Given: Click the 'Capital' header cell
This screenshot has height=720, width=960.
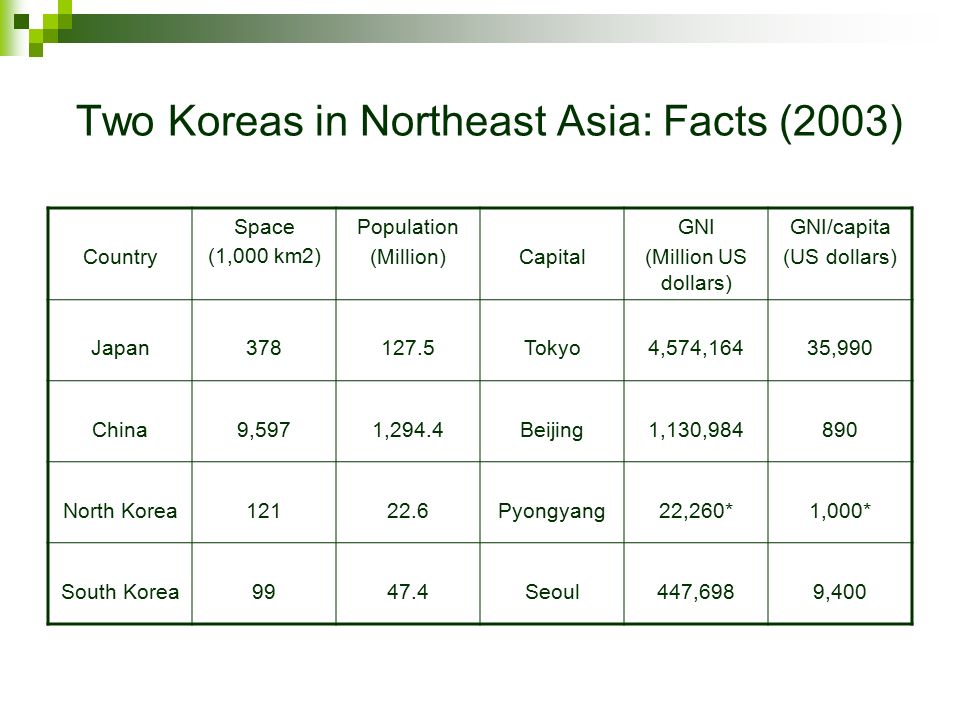Looking at the screenshot, I should 552,254.
